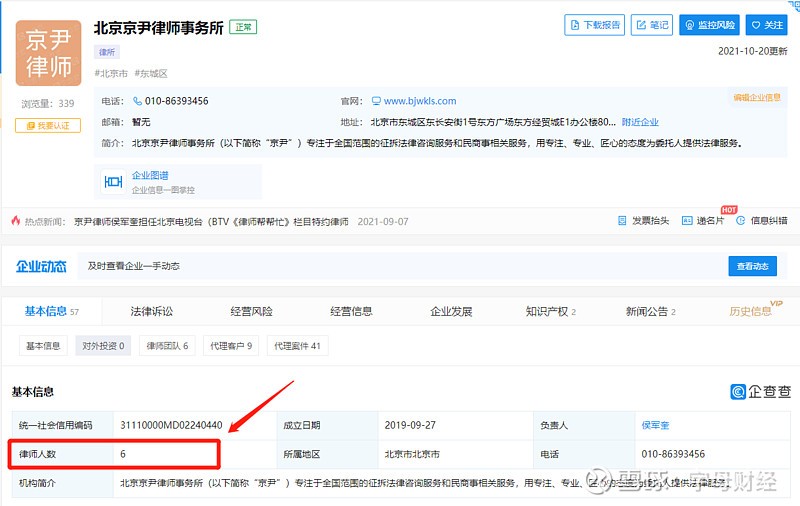
Task: Select the 律师团队 6 sub-tab
Action: (167, 346)
